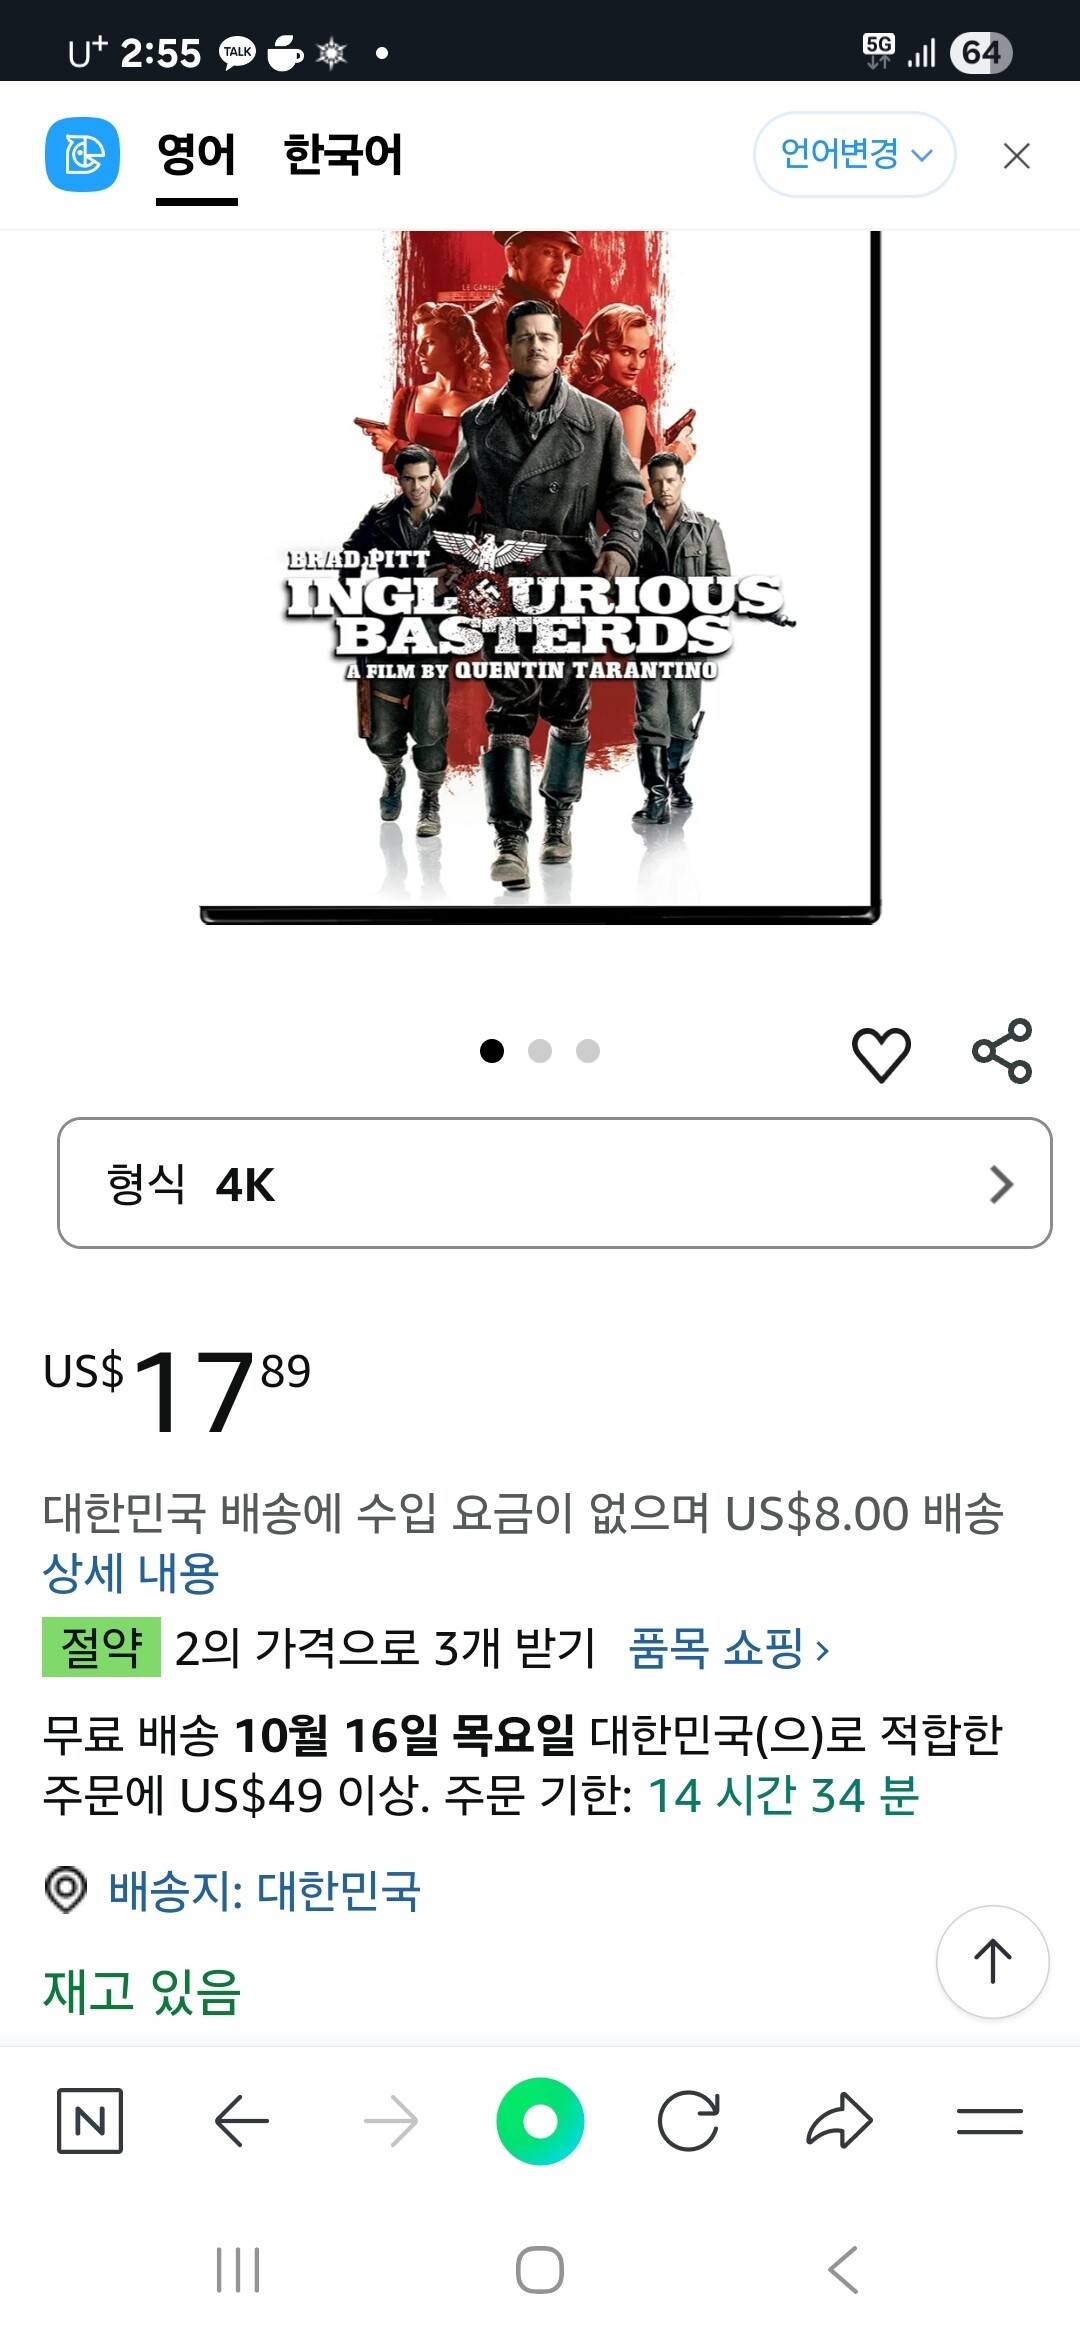This screenshot has height=2340, width=1080.
Task: Change delivery location 배송지: 대한민국
Action: pyautogui.click(x=264, y=1891)
